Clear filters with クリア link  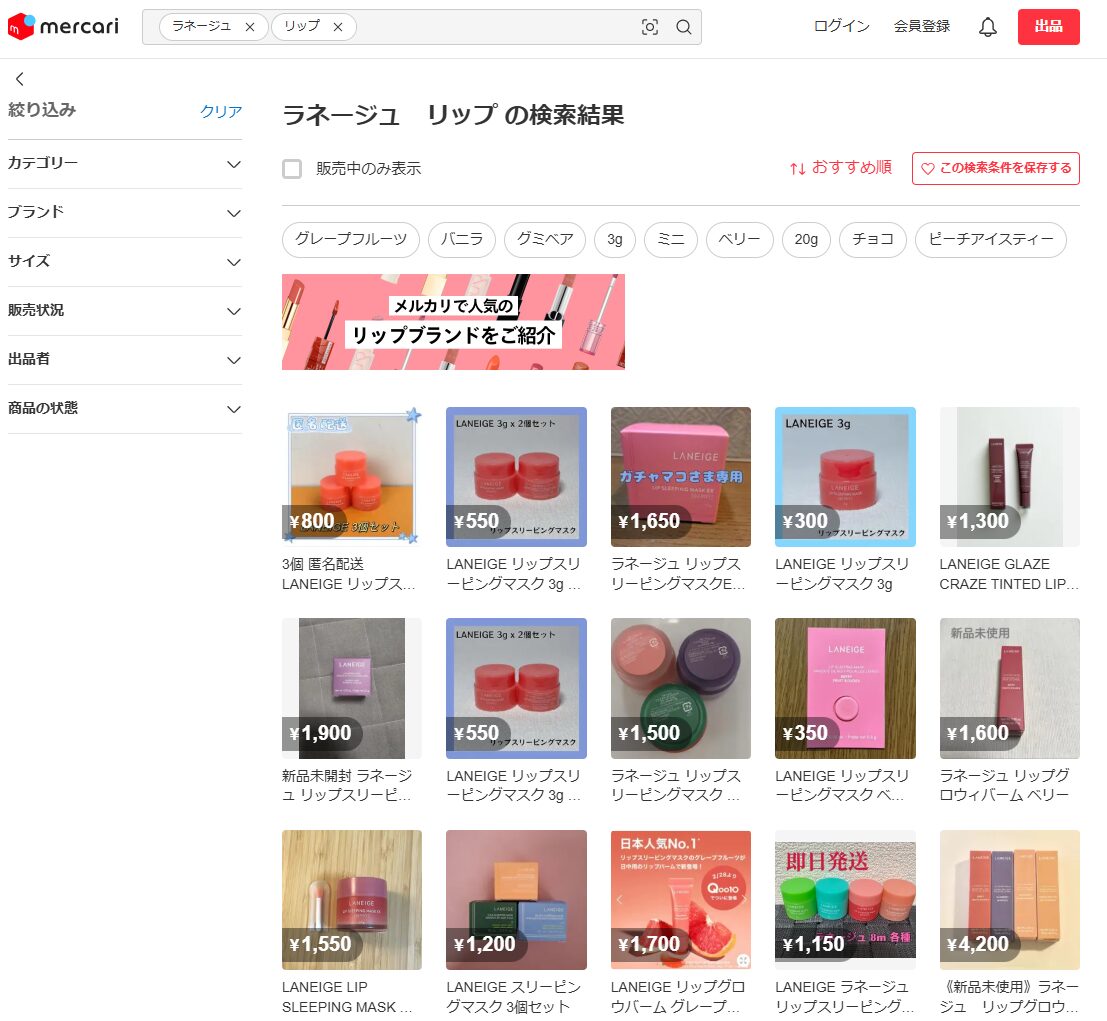(221, 111)
